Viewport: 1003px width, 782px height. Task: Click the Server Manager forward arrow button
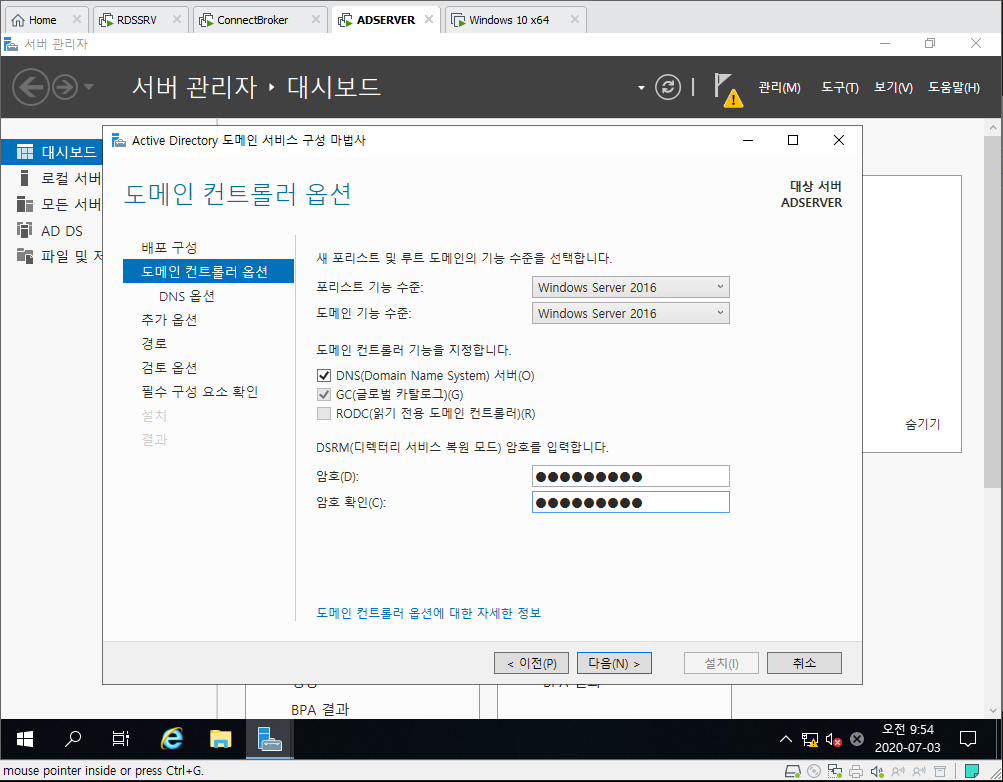click(x=65, y=87)
